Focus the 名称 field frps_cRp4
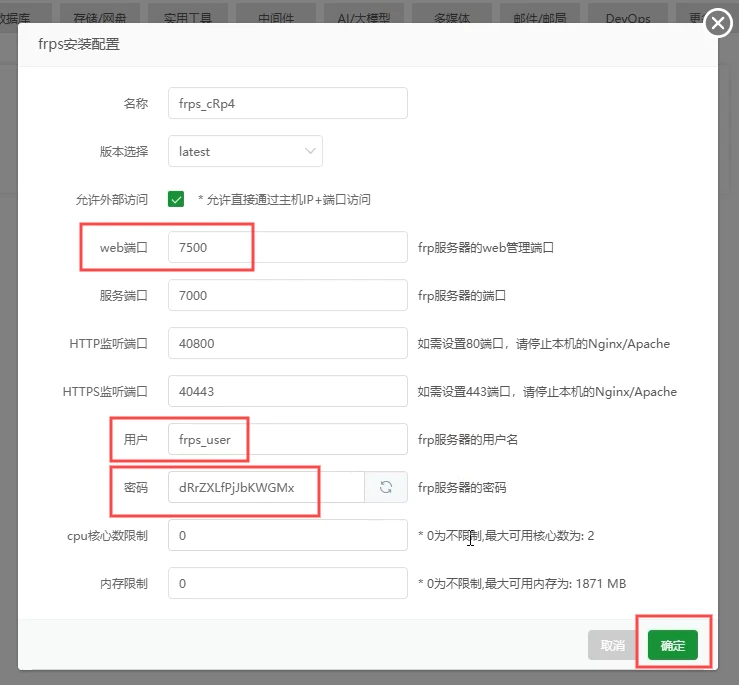 (287, 103)
